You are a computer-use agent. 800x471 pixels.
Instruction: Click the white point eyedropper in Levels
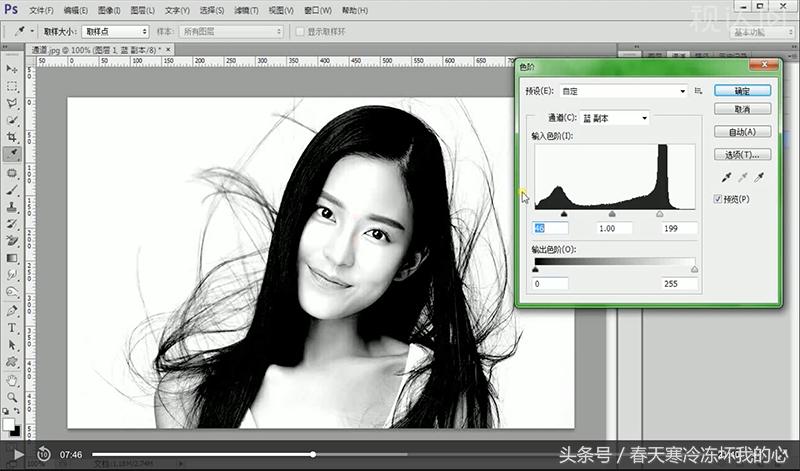click(759, 177)
